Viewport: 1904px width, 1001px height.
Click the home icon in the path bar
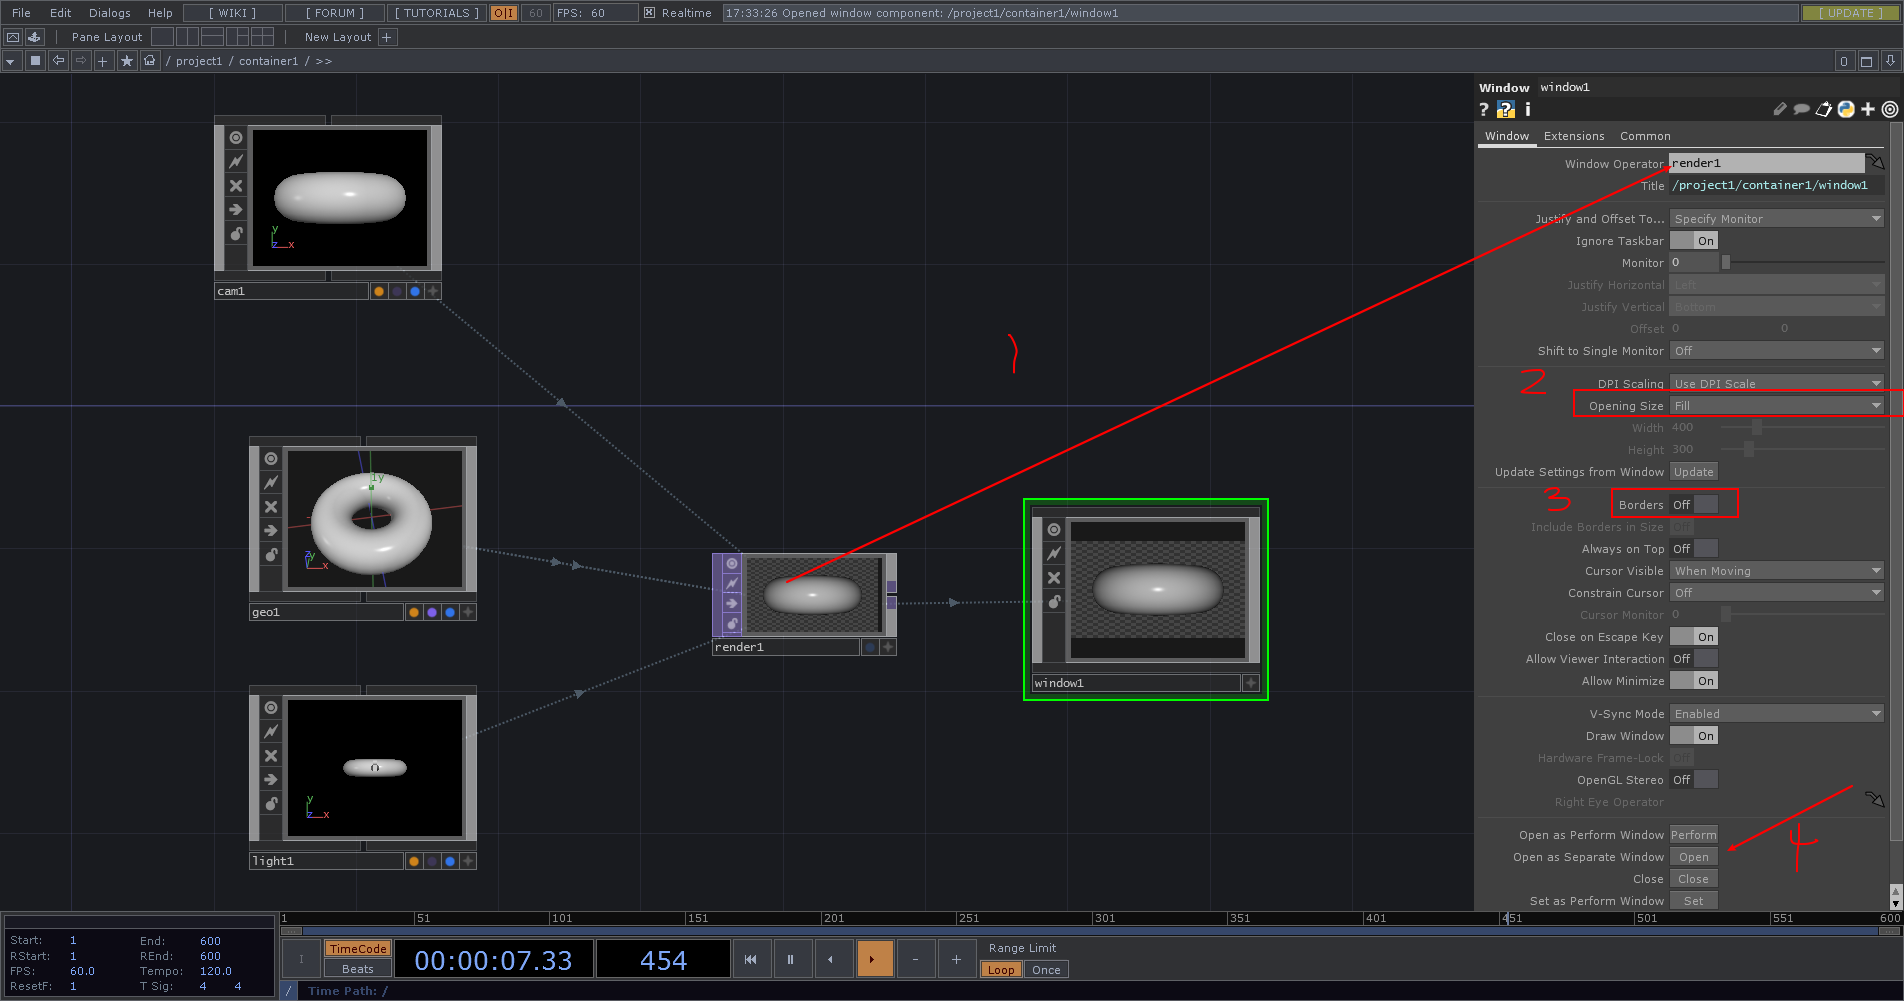click(150, 60)
